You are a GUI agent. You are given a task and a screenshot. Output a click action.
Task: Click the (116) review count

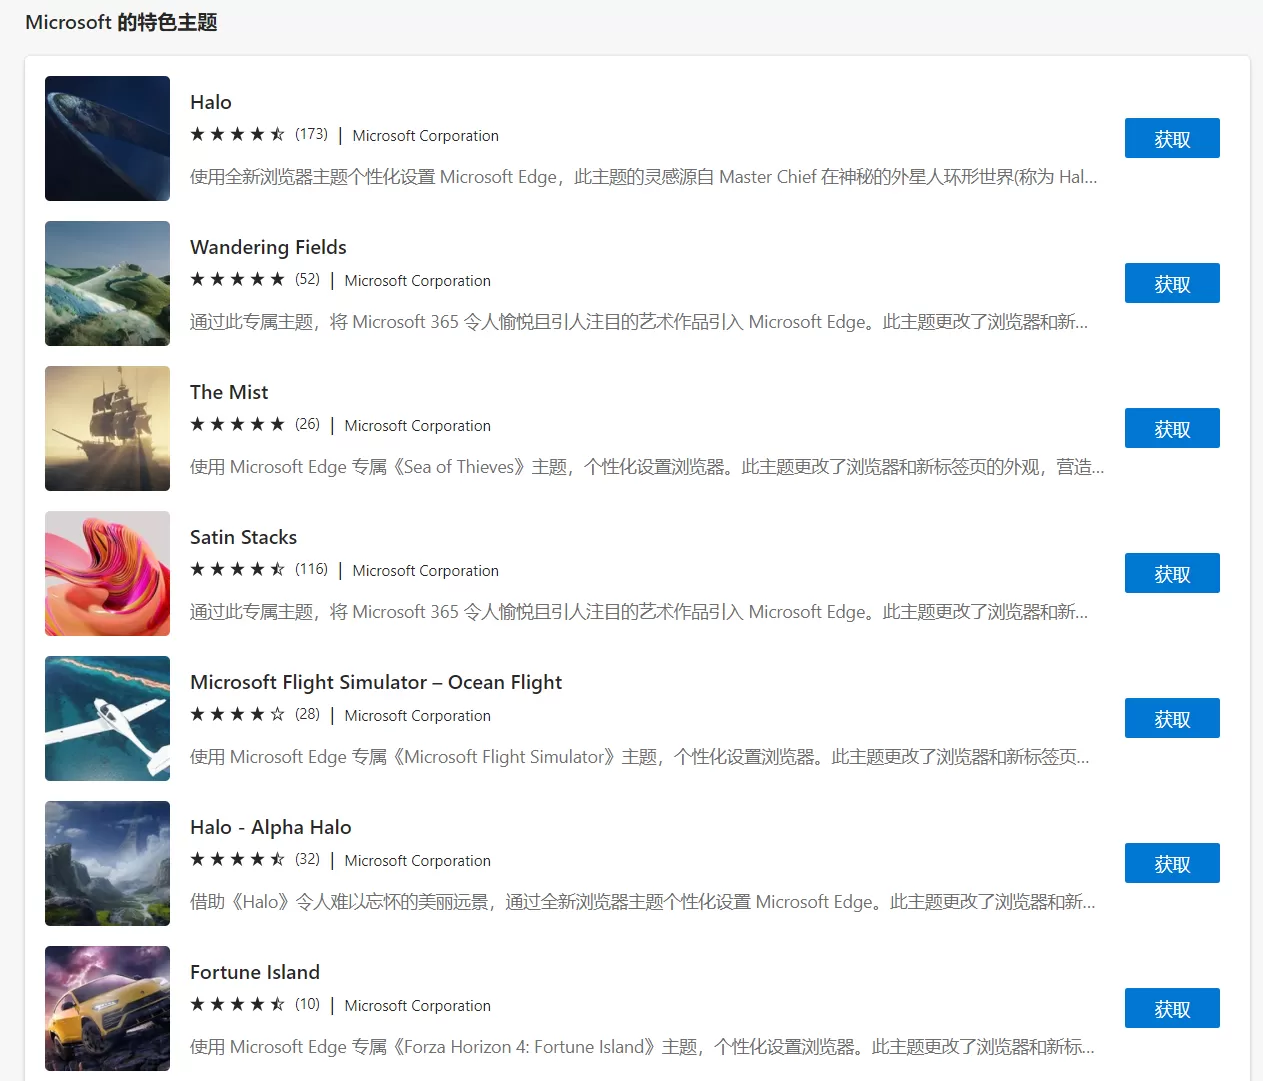point(311,569)
